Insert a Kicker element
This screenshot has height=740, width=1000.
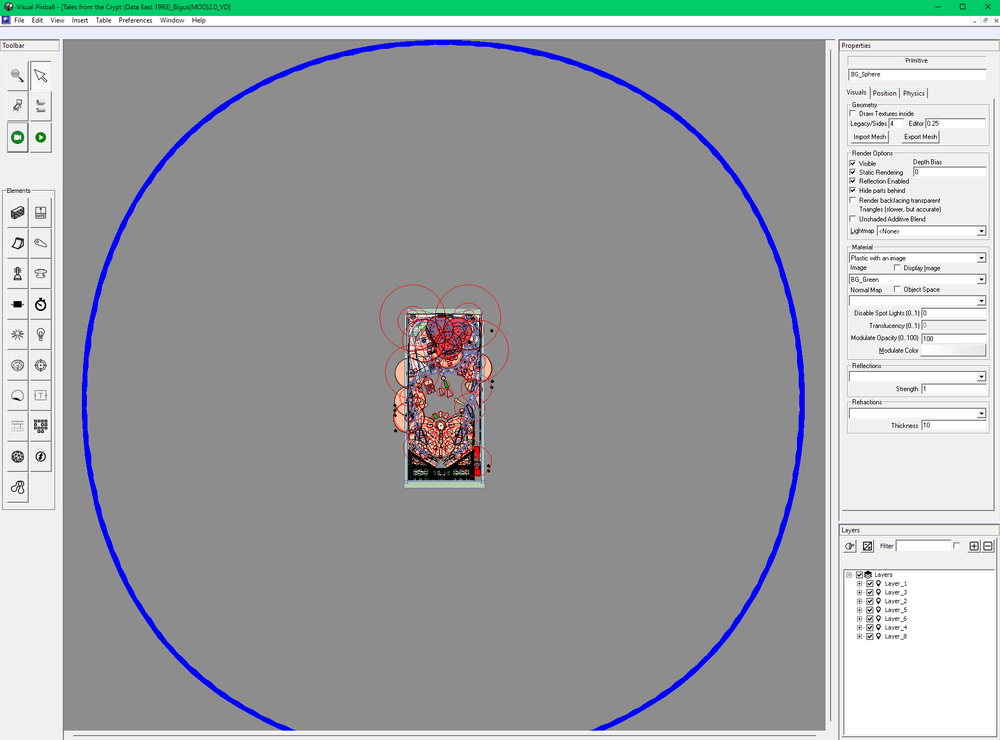pos(17,365)
